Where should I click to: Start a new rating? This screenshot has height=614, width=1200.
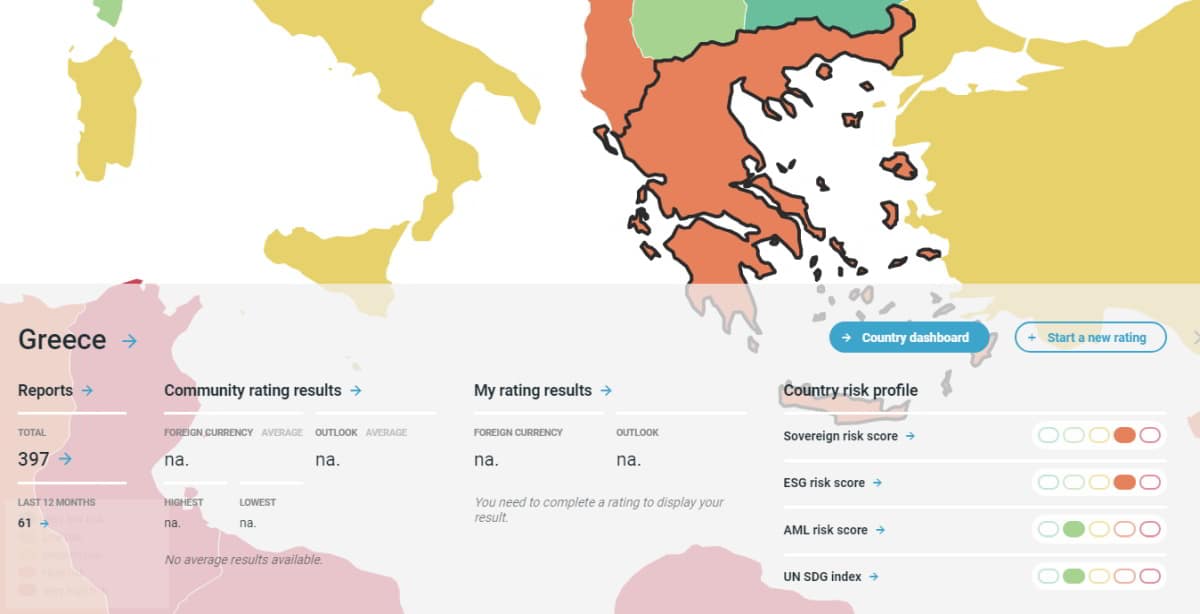point(1090,338)
